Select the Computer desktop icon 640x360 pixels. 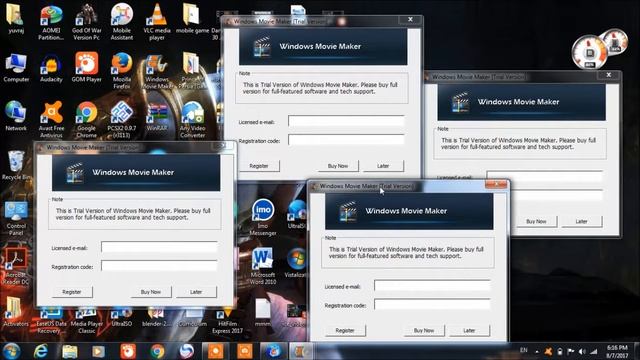pyautogui.click(x=16, y=67)
